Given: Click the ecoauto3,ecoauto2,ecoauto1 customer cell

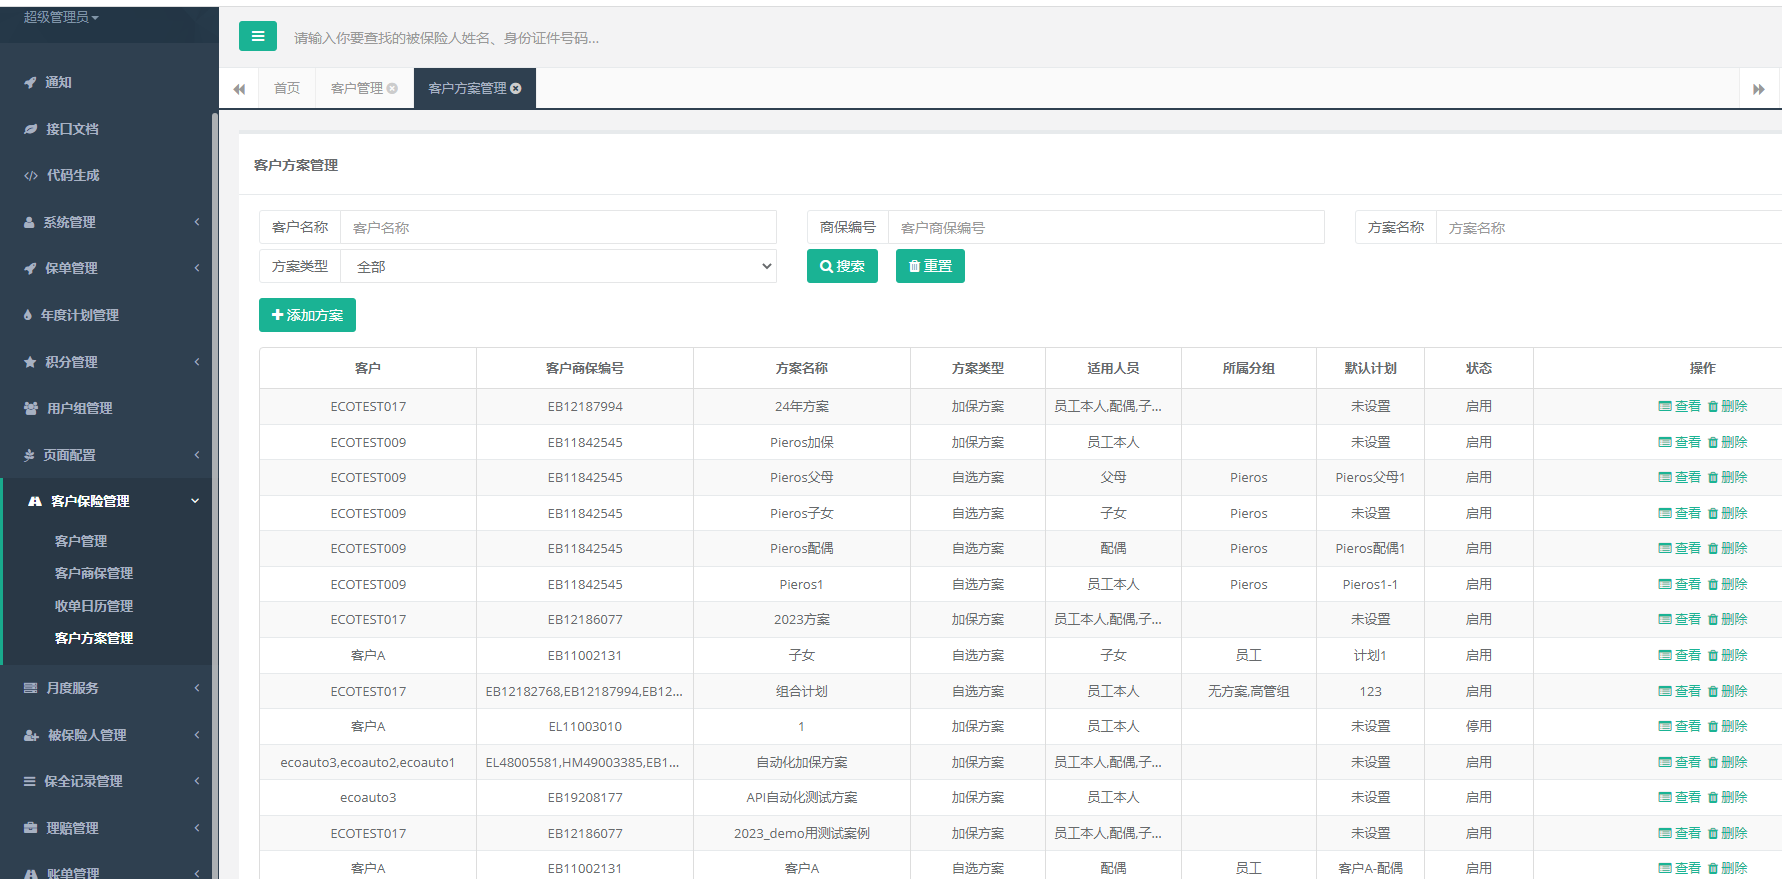Looking at the screenshot, I should [368, 762].
